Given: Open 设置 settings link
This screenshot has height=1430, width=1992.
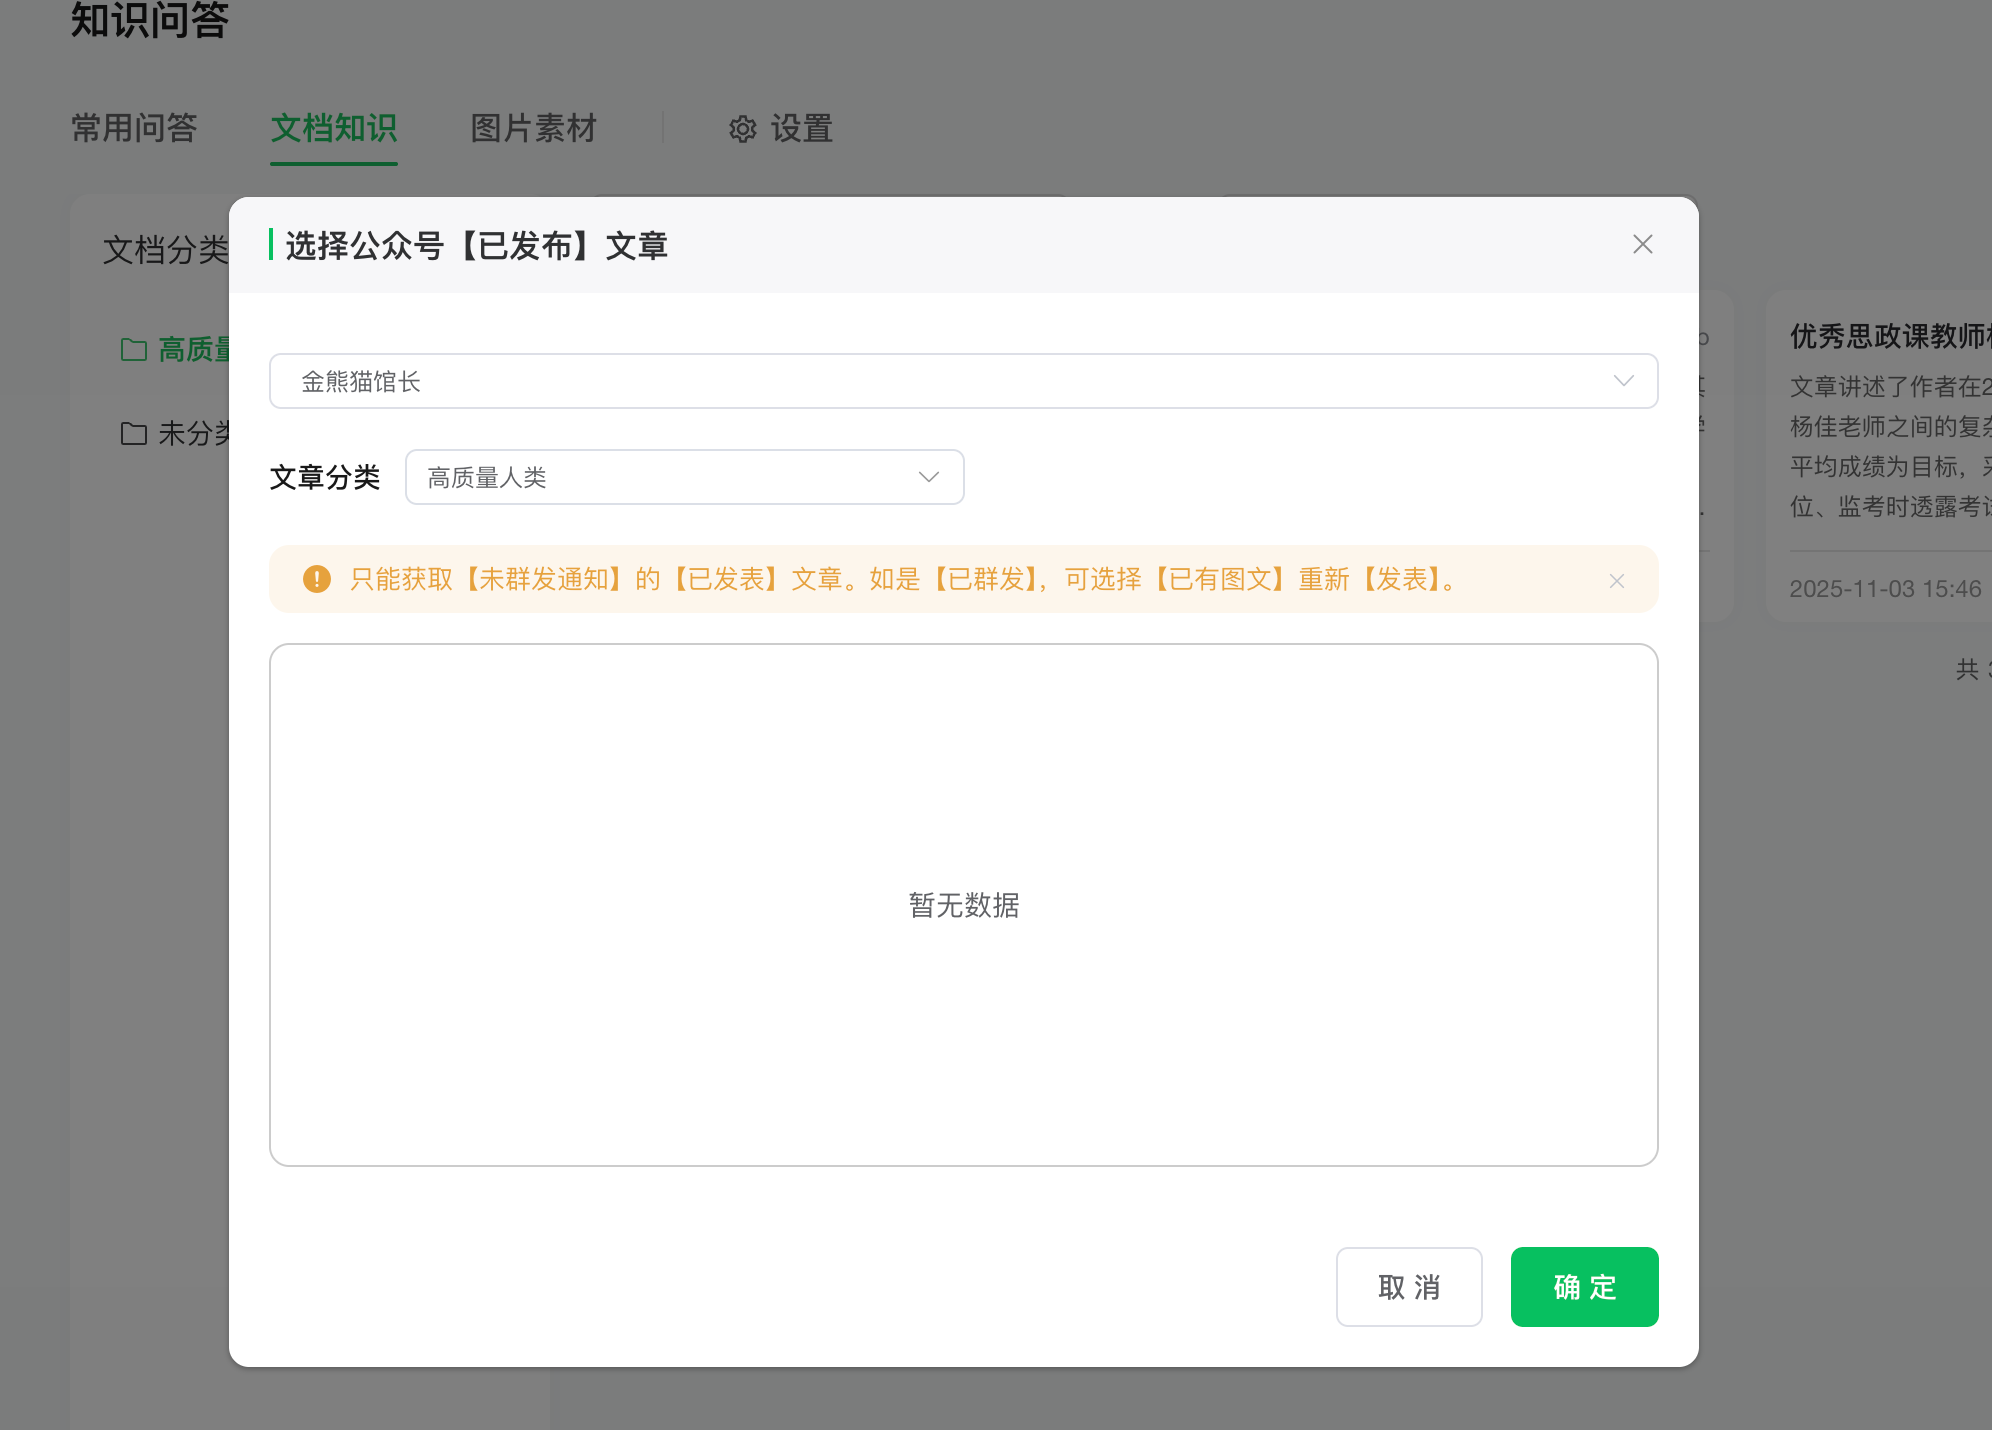Looking at the screenshot, I should tap(801, 129).
